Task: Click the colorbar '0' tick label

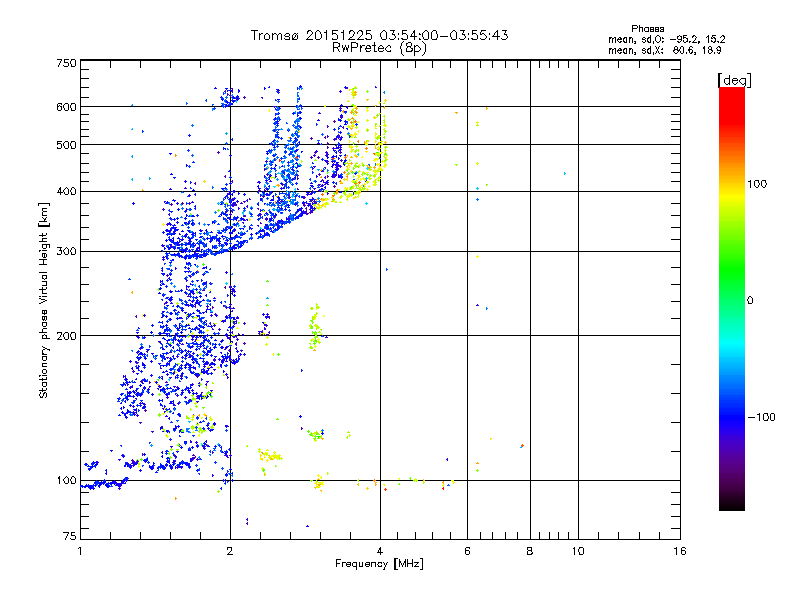Action: click(750, 301)
